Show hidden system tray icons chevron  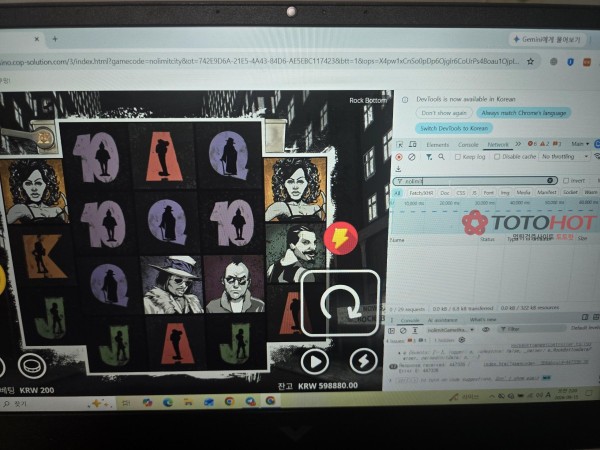pyautogui.click(x=492, y=396)
